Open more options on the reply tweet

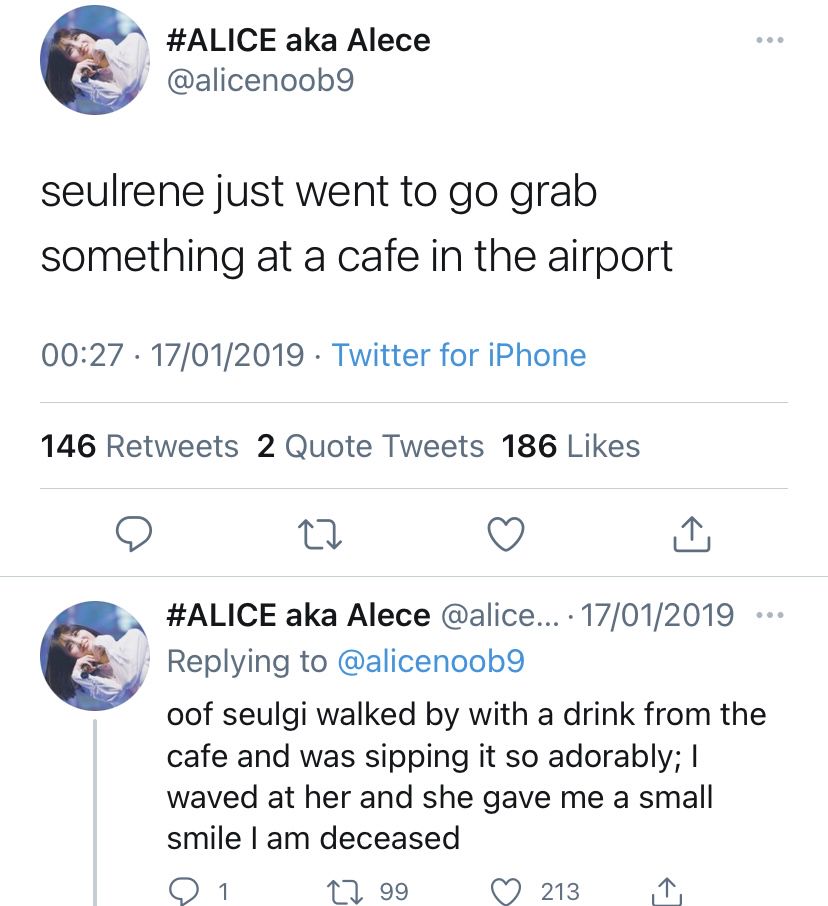(x=769, y=614)
